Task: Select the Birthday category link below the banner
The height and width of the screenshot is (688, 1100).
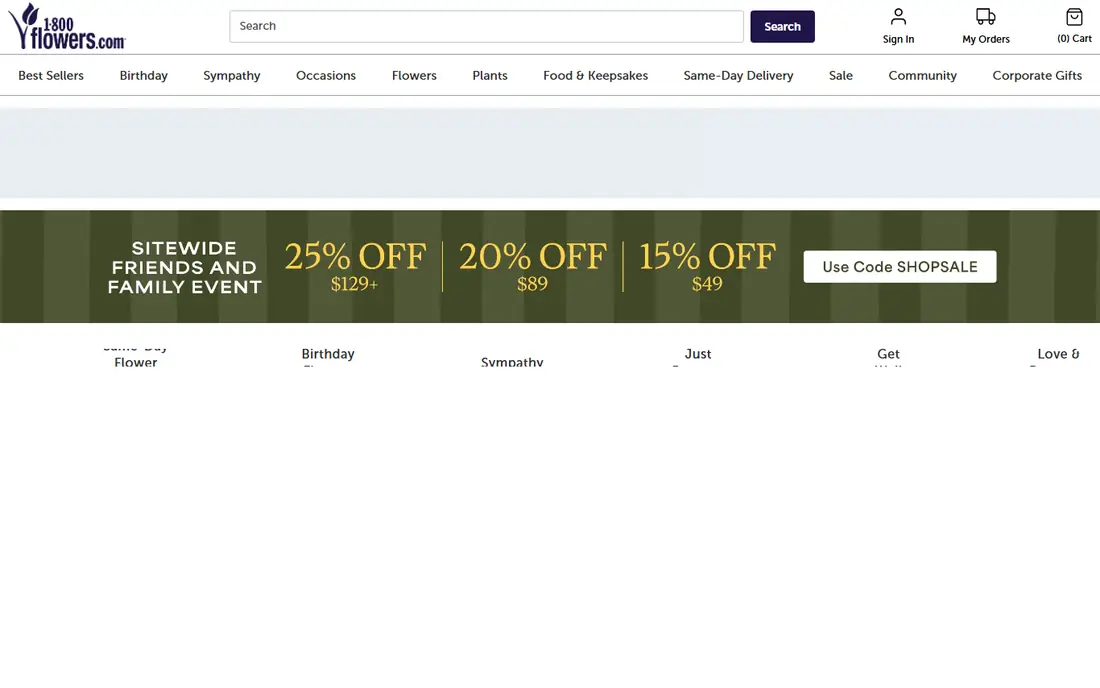Action: (x=328, y=356)
